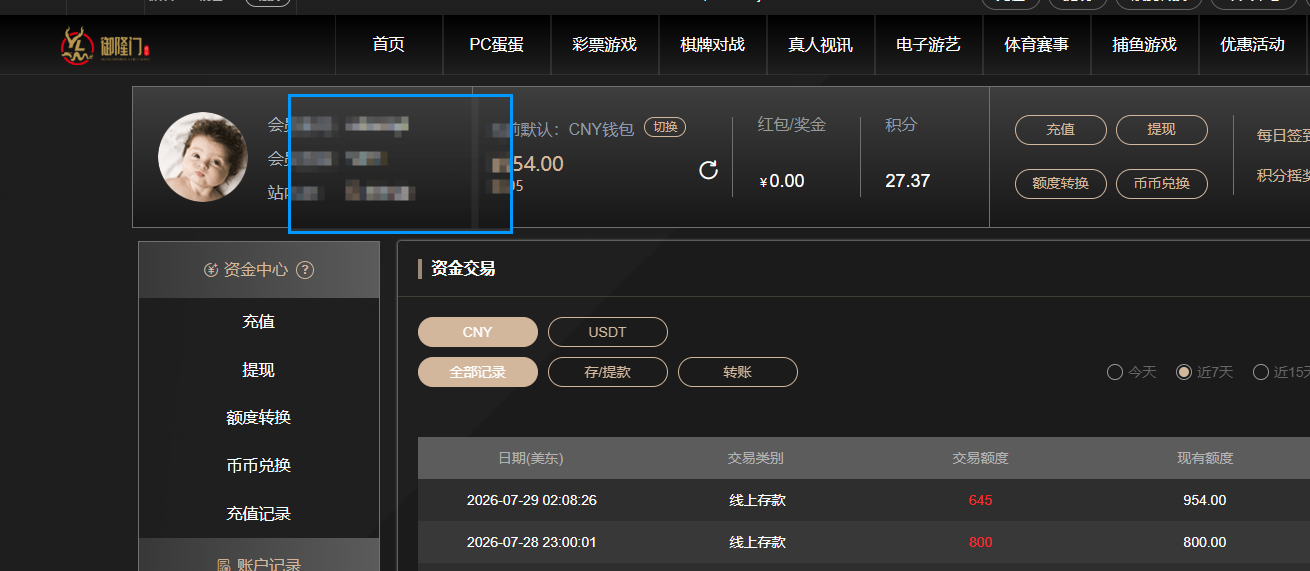Click the 充值 button in account panel
The image size is (1310, 571).
click(x=1061, y=130)
